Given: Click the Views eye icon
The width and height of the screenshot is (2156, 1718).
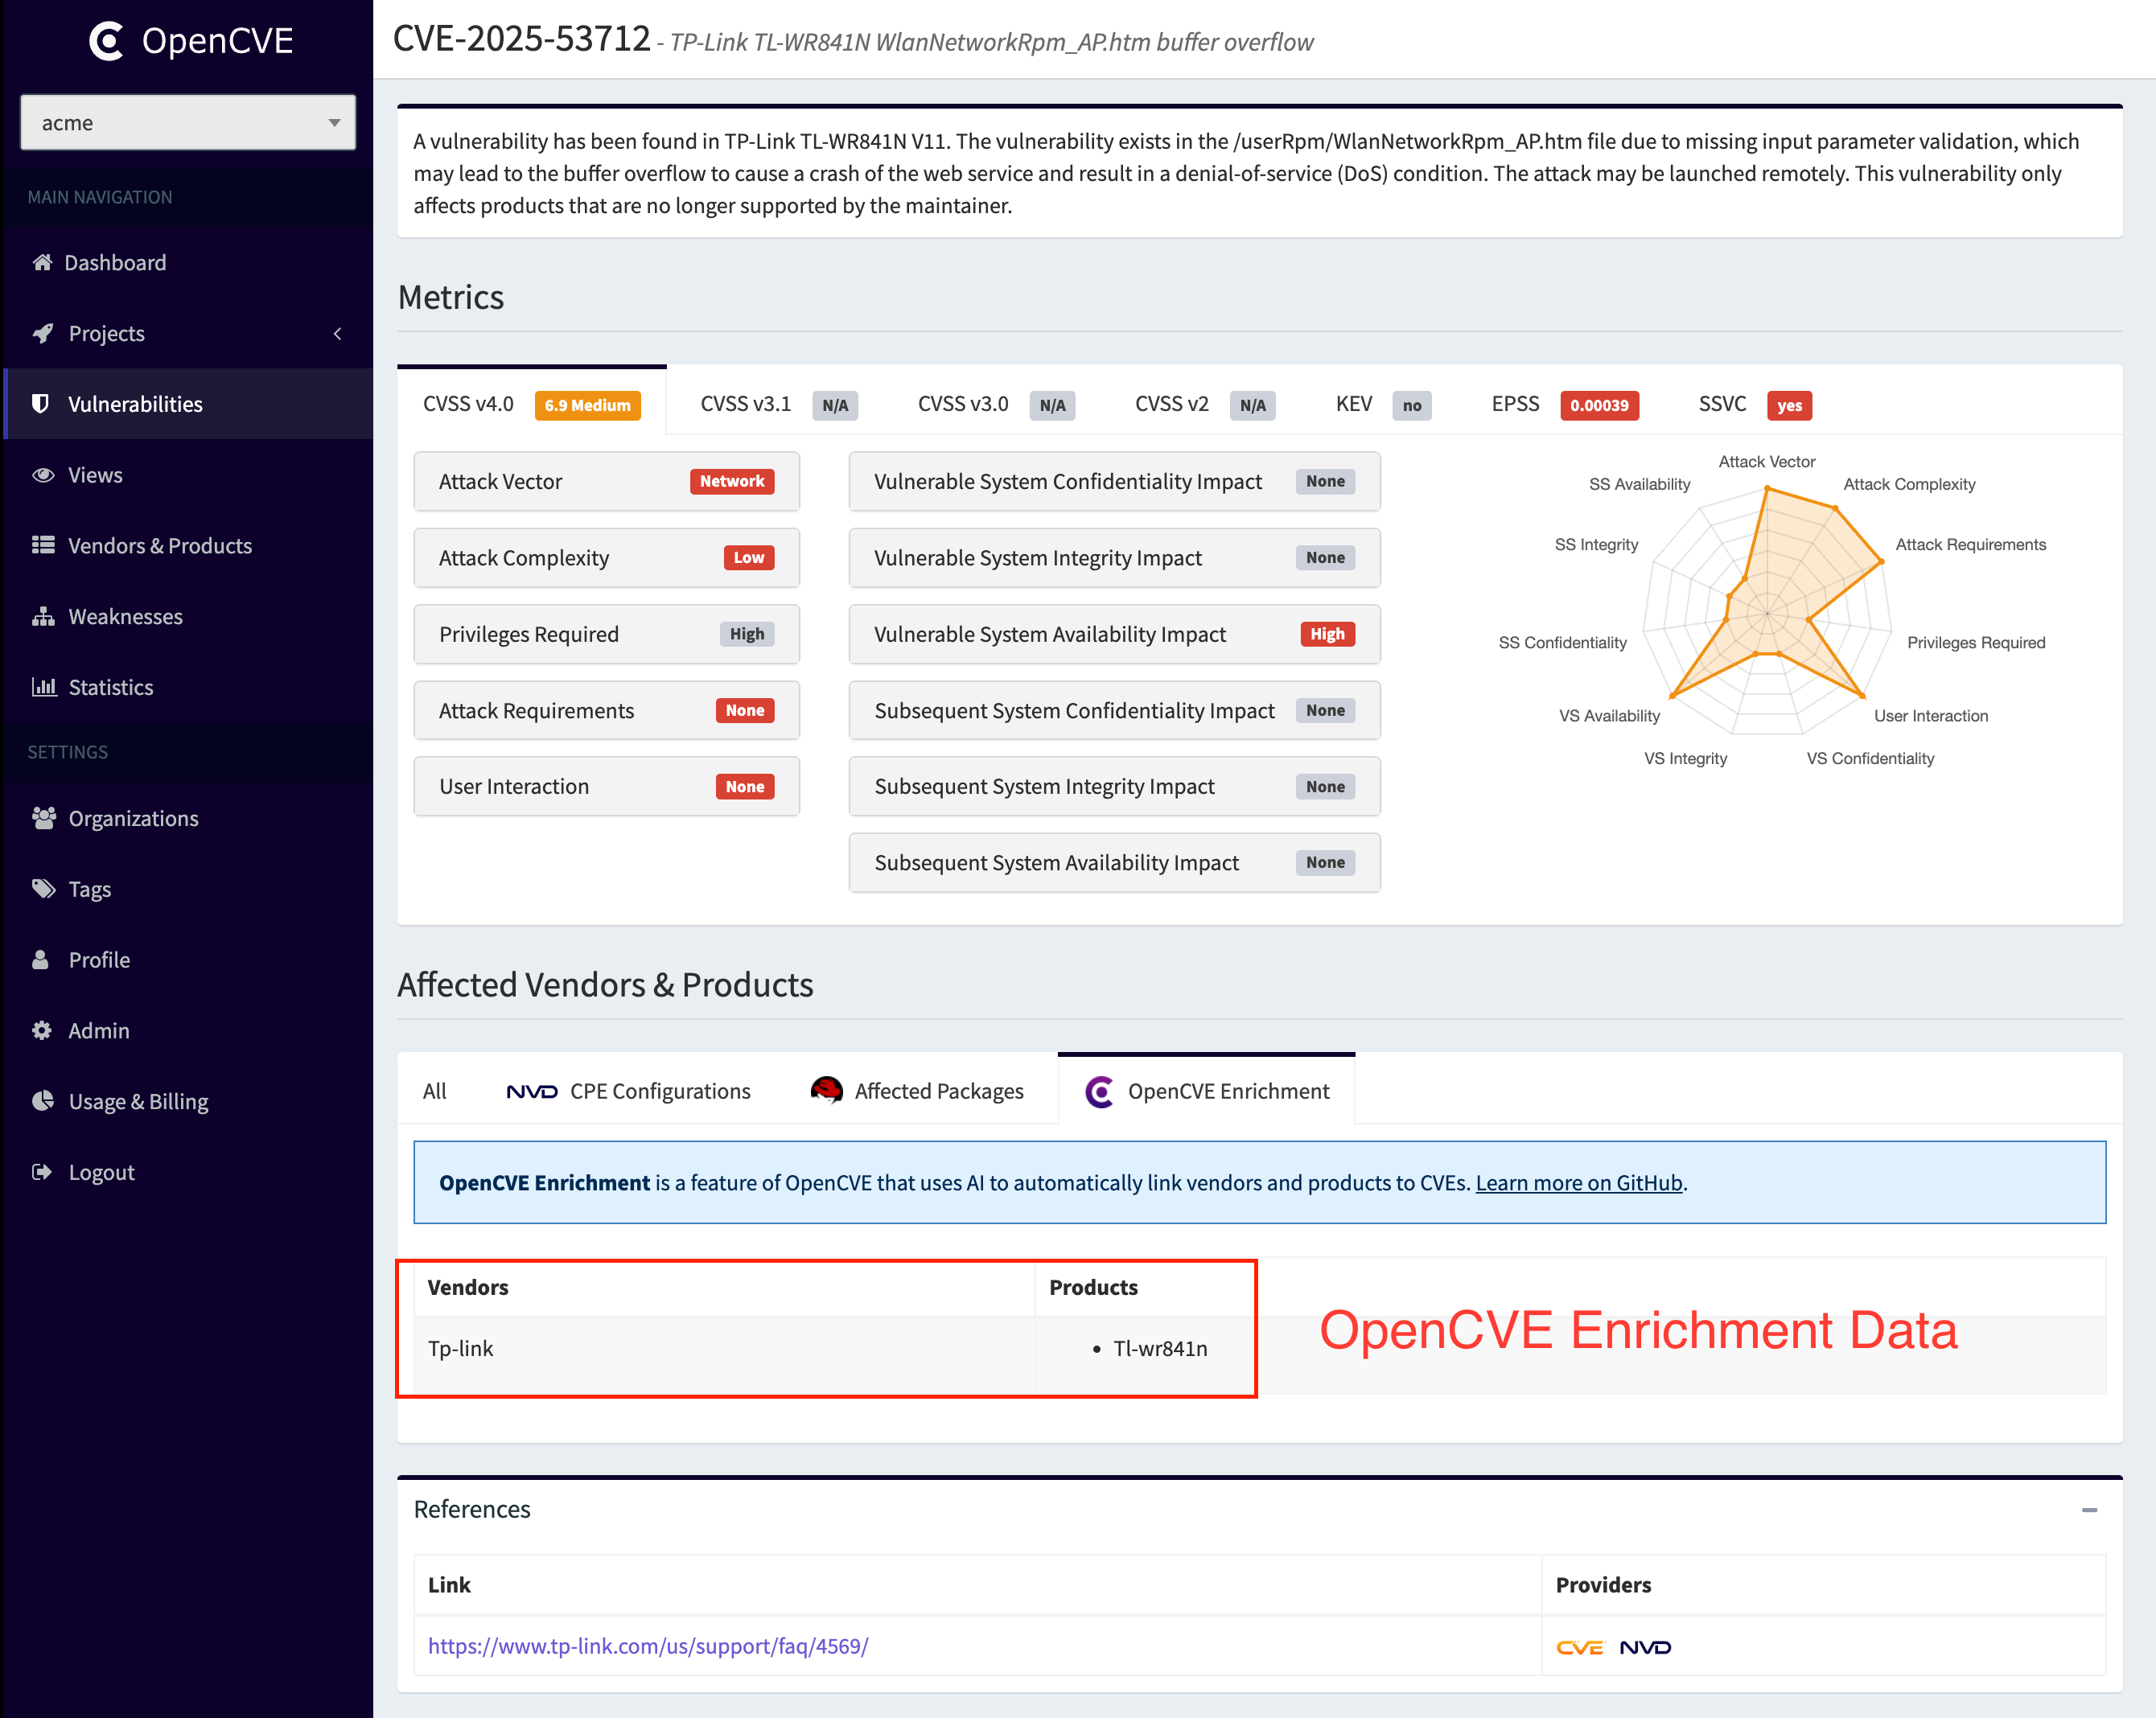Looking at the screenshot, I should (43, 475).
